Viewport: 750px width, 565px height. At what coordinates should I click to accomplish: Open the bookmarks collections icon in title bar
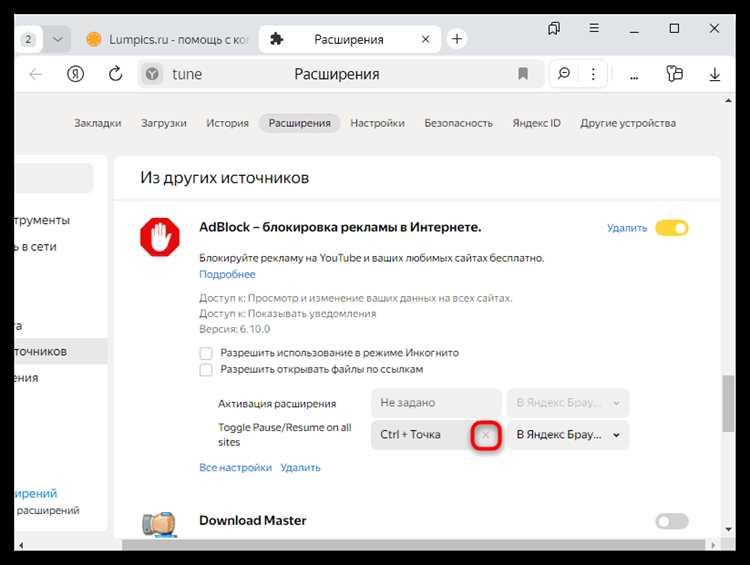554,28
